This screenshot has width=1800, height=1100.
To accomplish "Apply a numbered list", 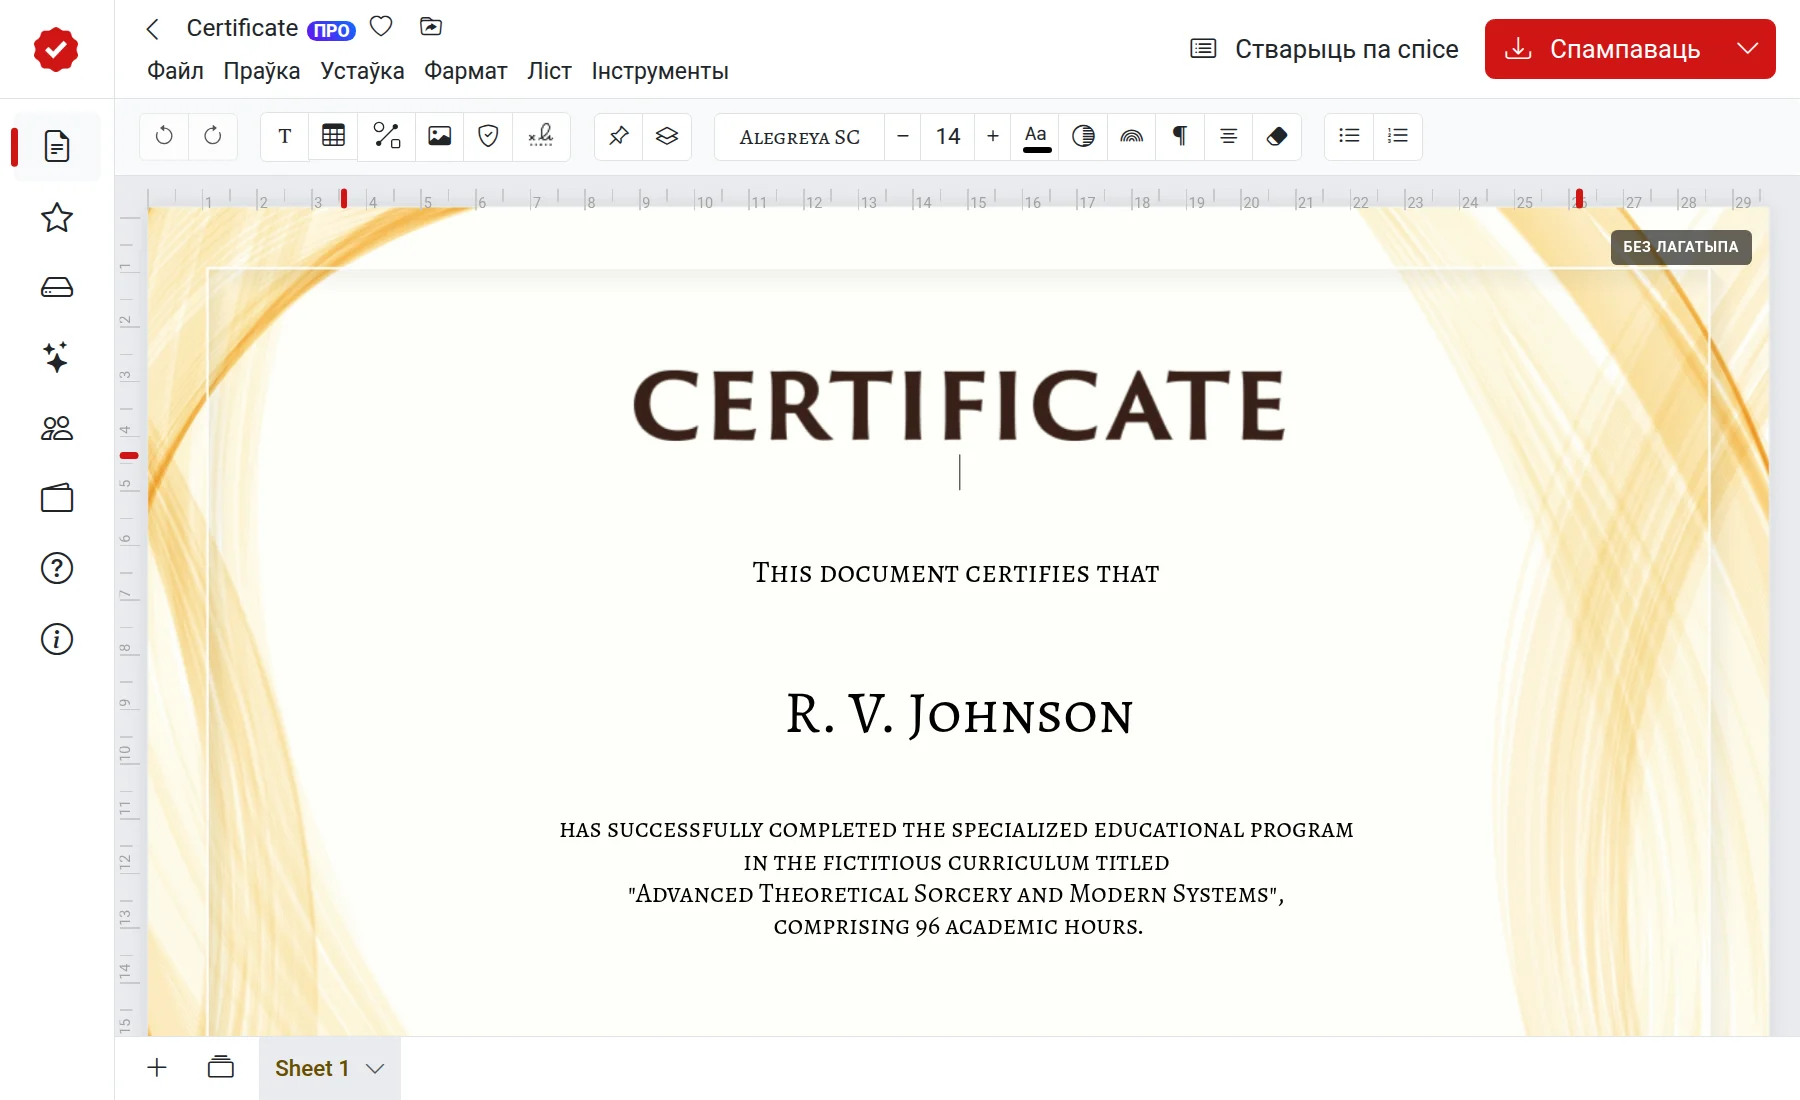I will tap(1398, 136).
